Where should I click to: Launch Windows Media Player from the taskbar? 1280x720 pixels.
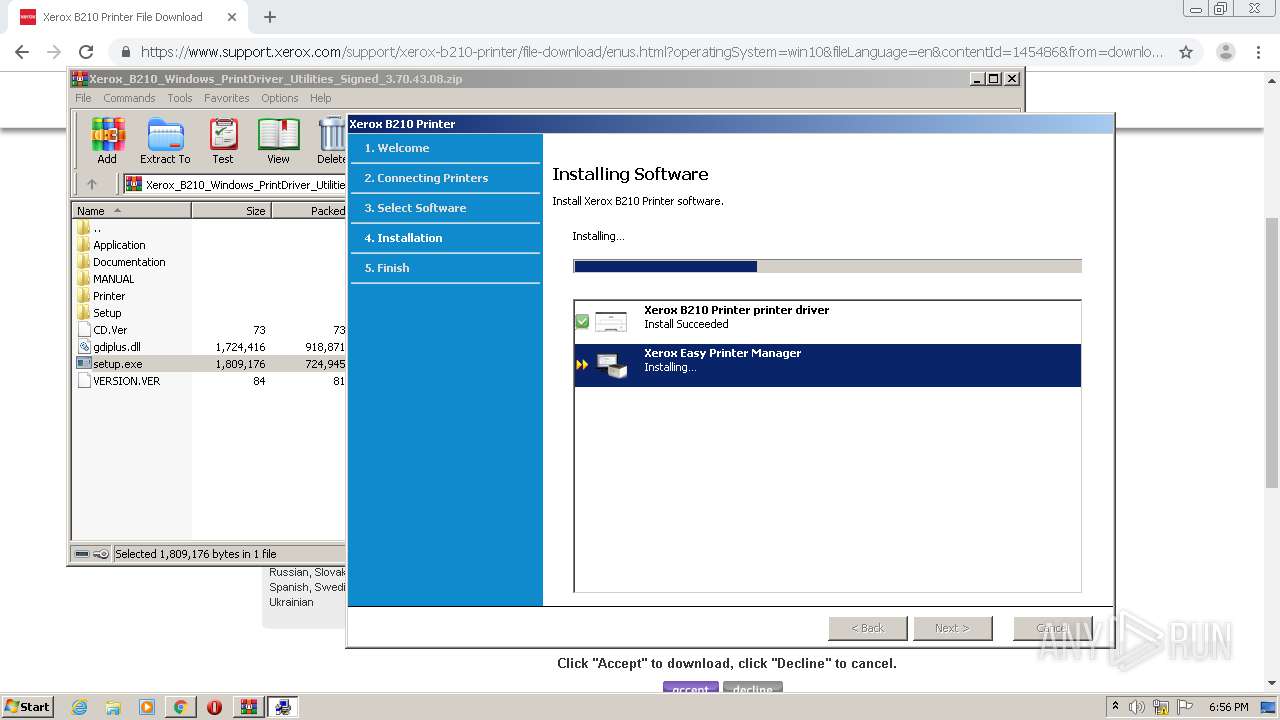pyautogui.click(x=147, y=707)
